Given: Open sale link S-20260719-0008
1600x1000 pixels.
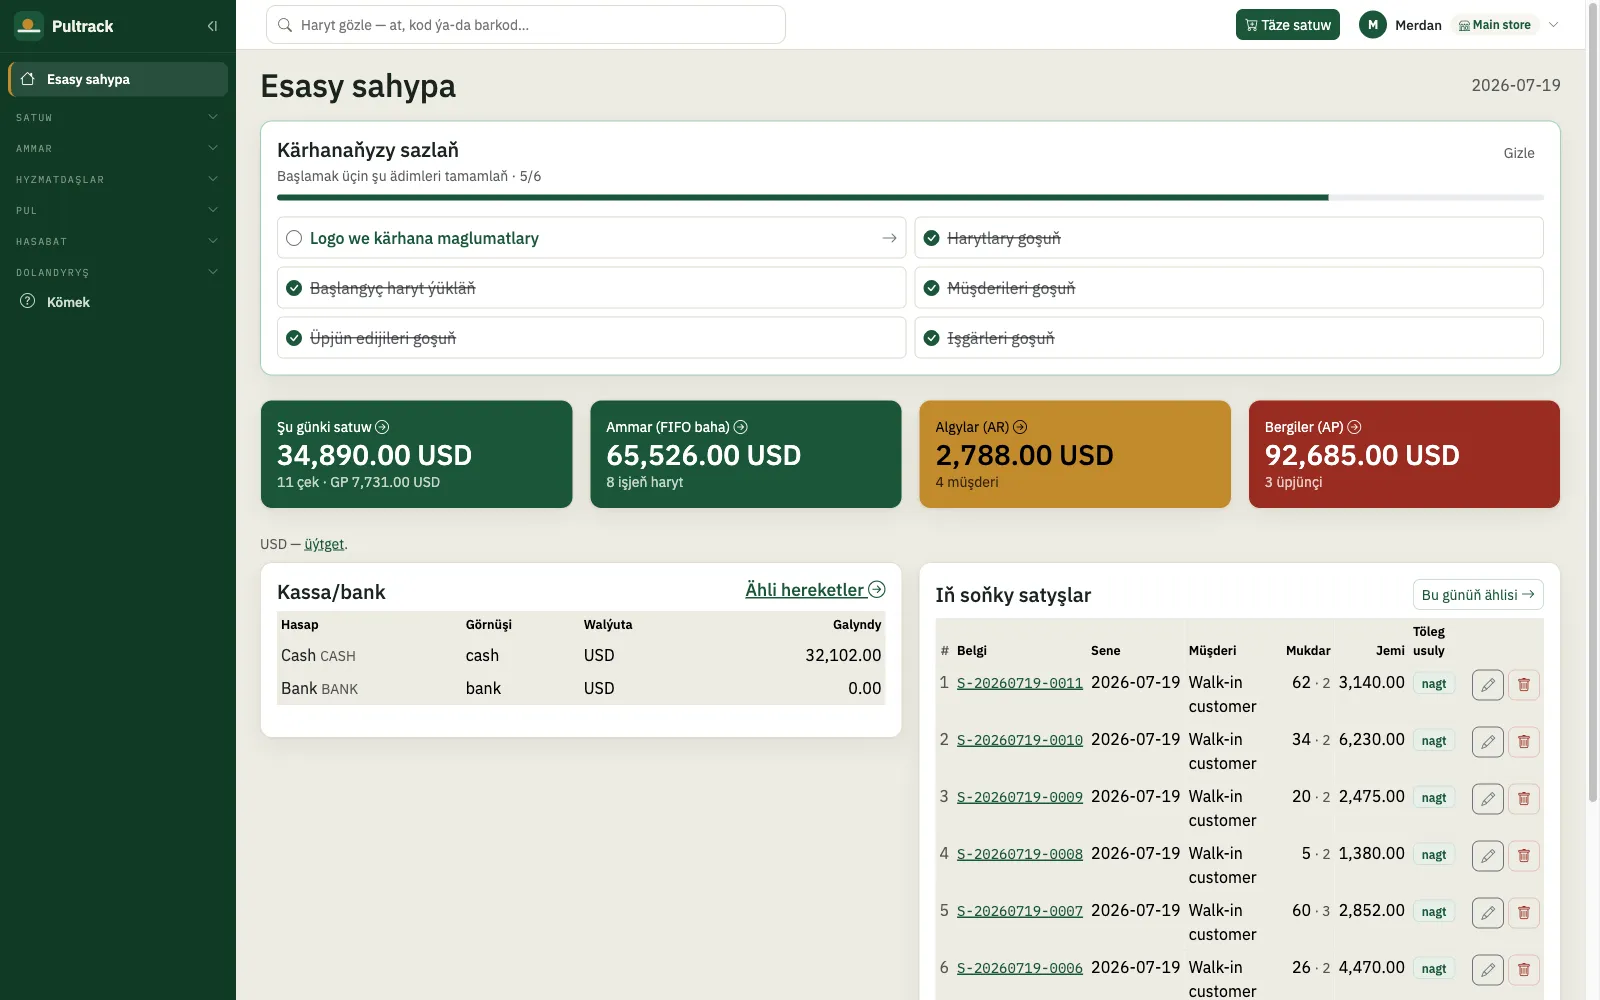Looking at the screenshot, I should pos(1019,854).
